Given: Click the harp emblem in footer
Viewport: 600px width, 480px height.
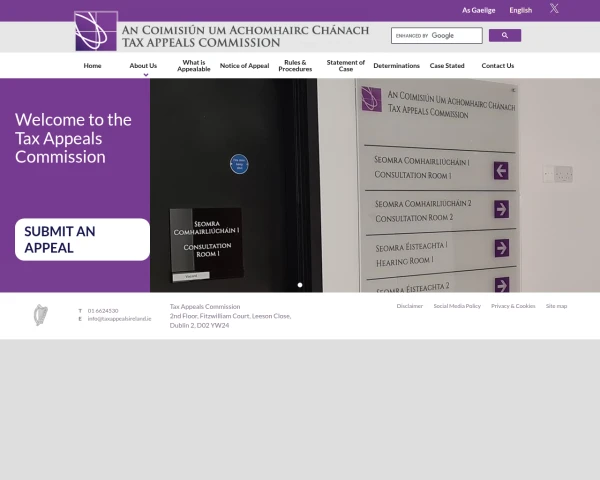Looking at the screenshot, I should point(41,315).
